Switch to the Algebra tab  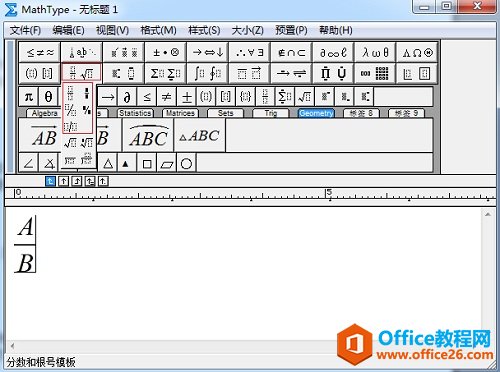[44, 113]
